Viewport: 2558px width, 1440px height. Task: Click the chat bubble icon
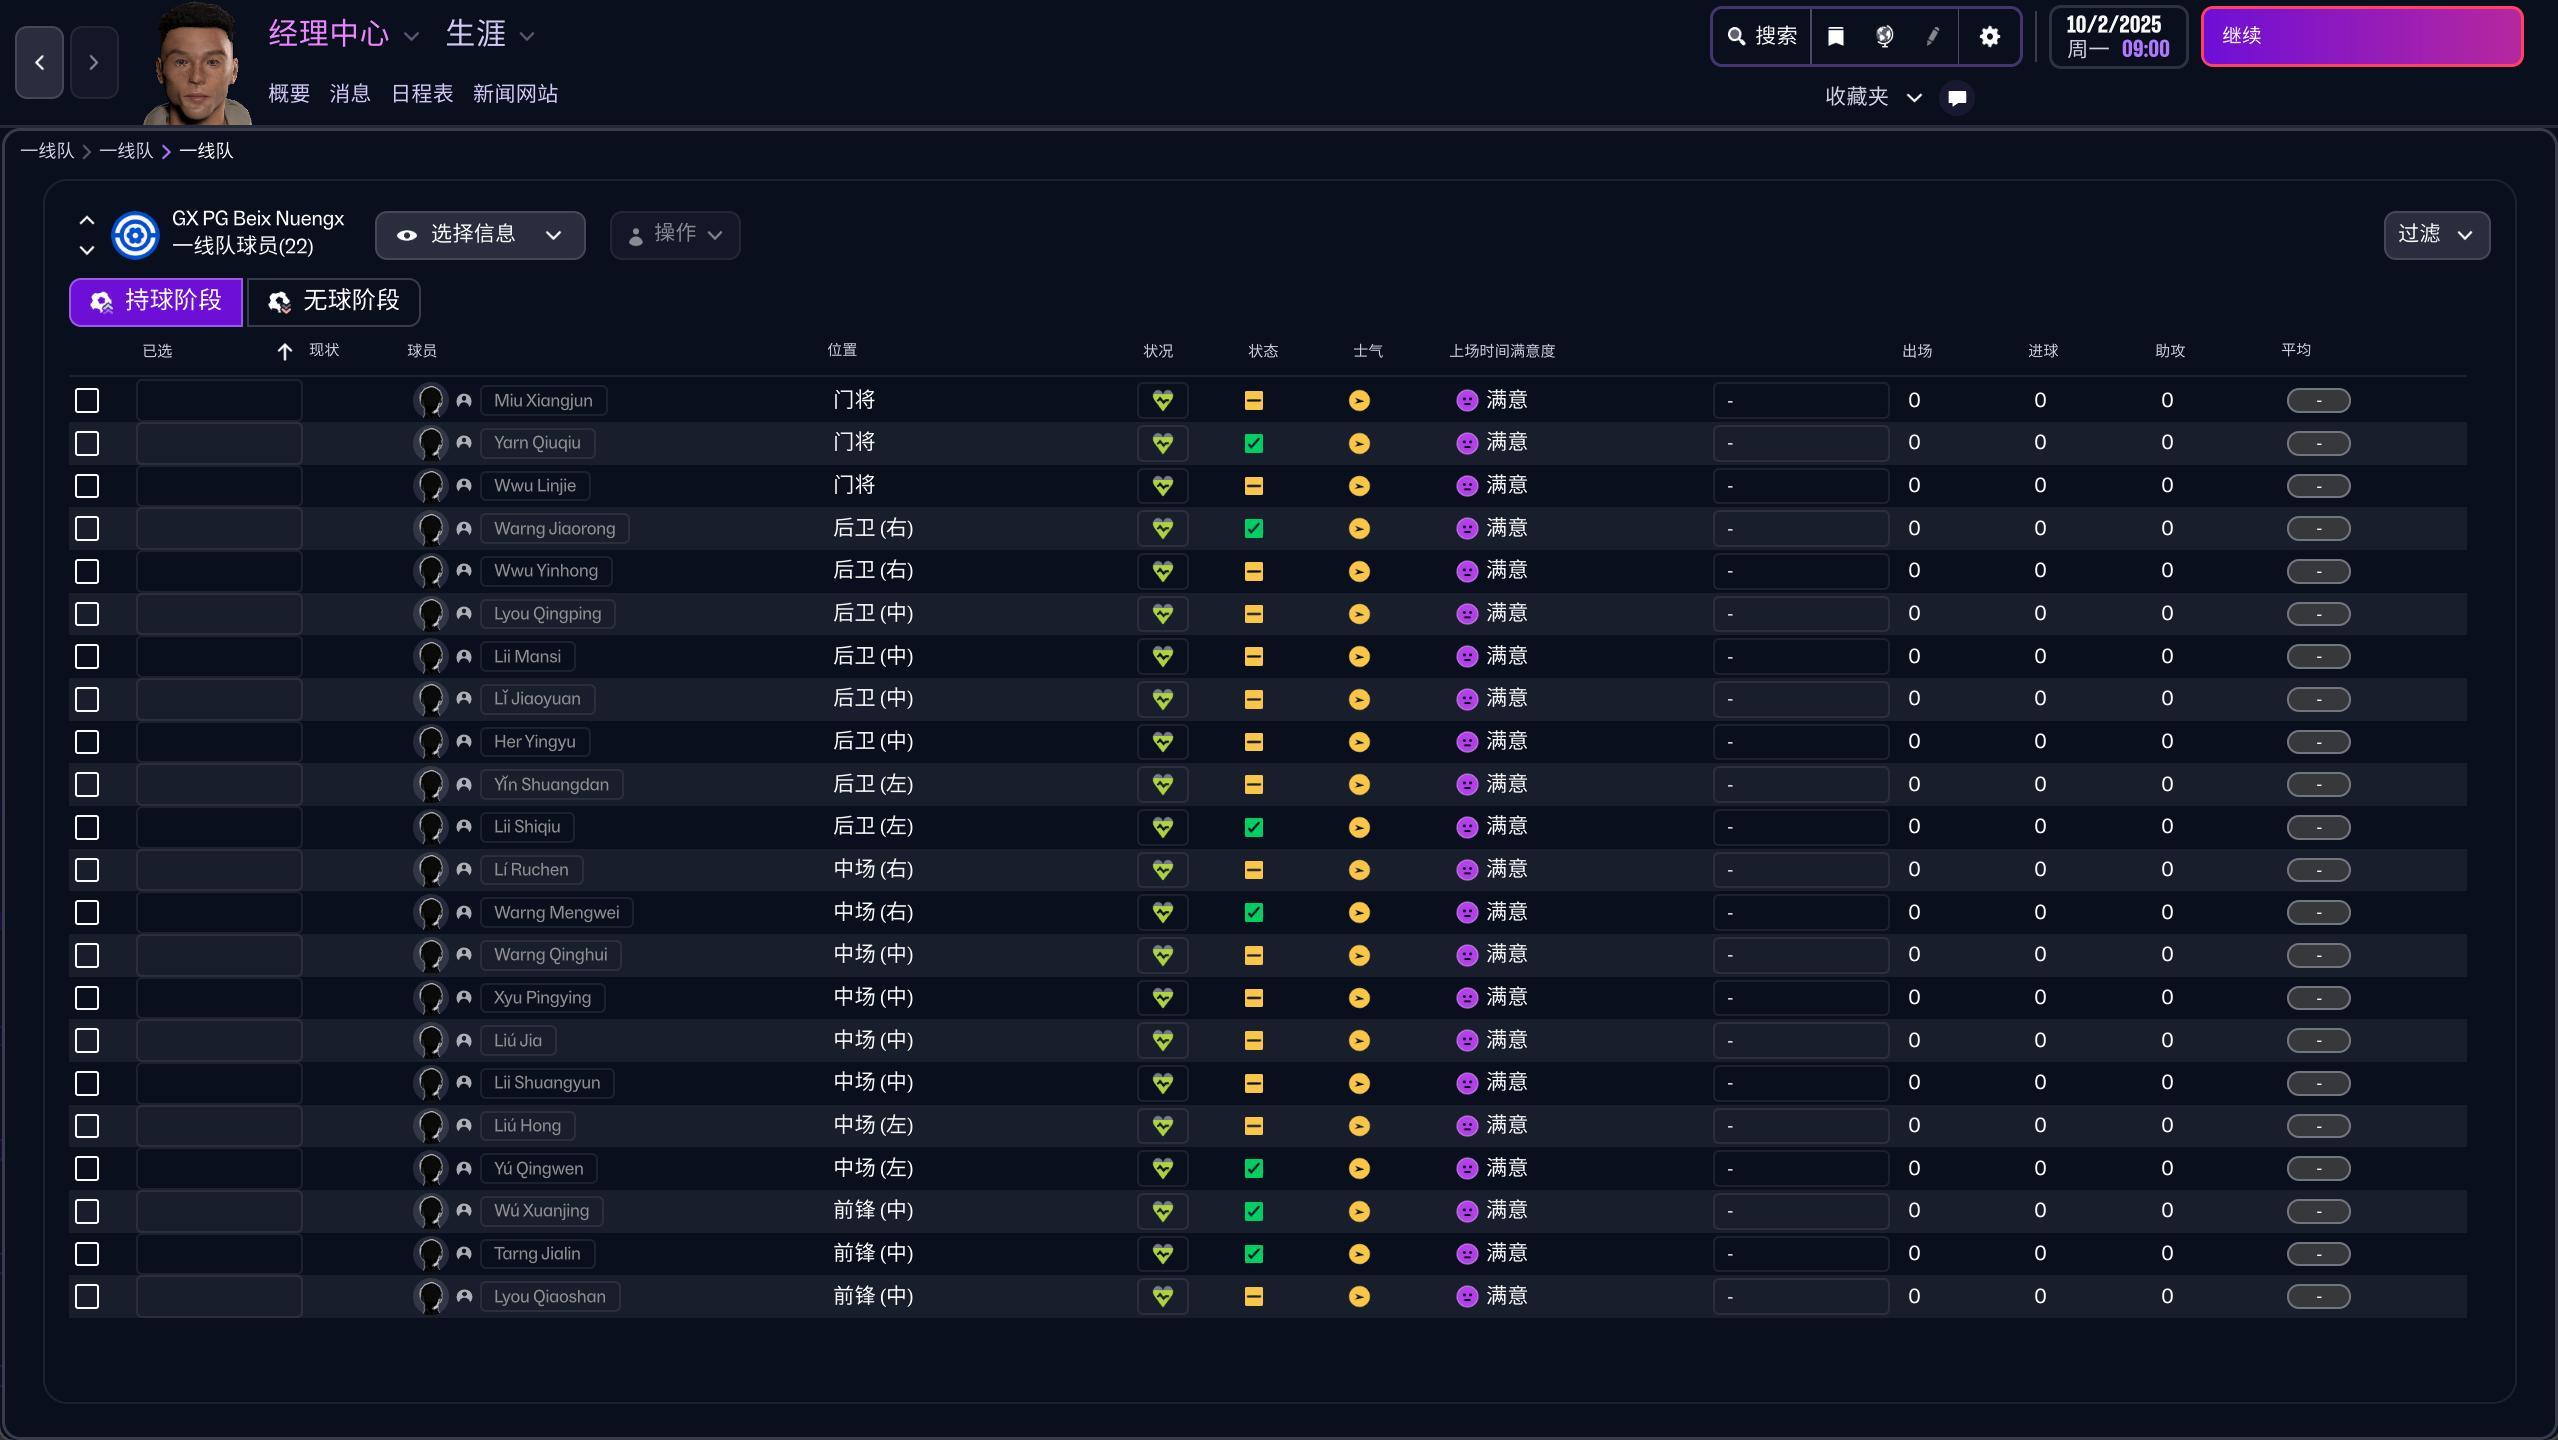1957,98
